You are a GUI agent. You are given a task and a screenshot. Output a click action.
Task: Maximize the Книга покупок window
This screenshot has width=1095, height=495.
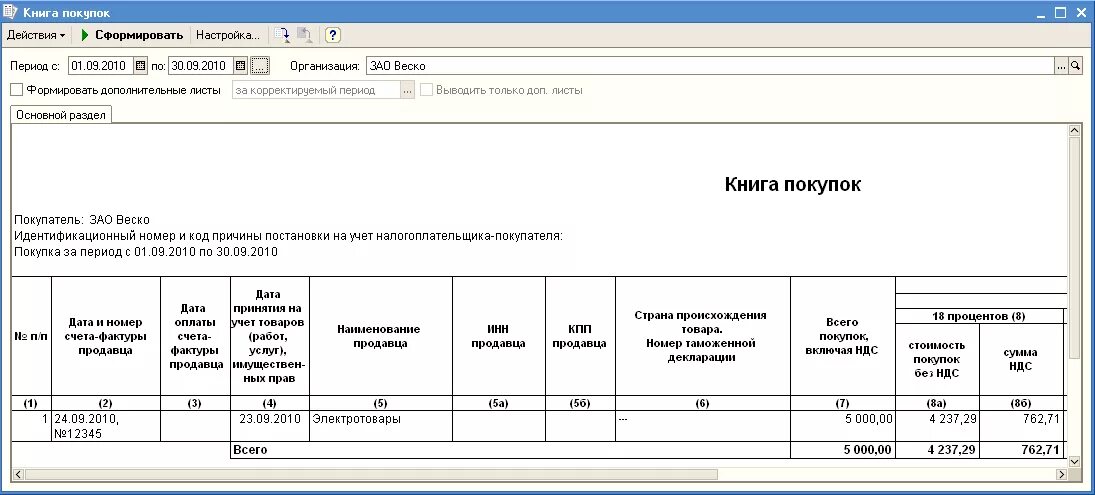pos(1061,13)
